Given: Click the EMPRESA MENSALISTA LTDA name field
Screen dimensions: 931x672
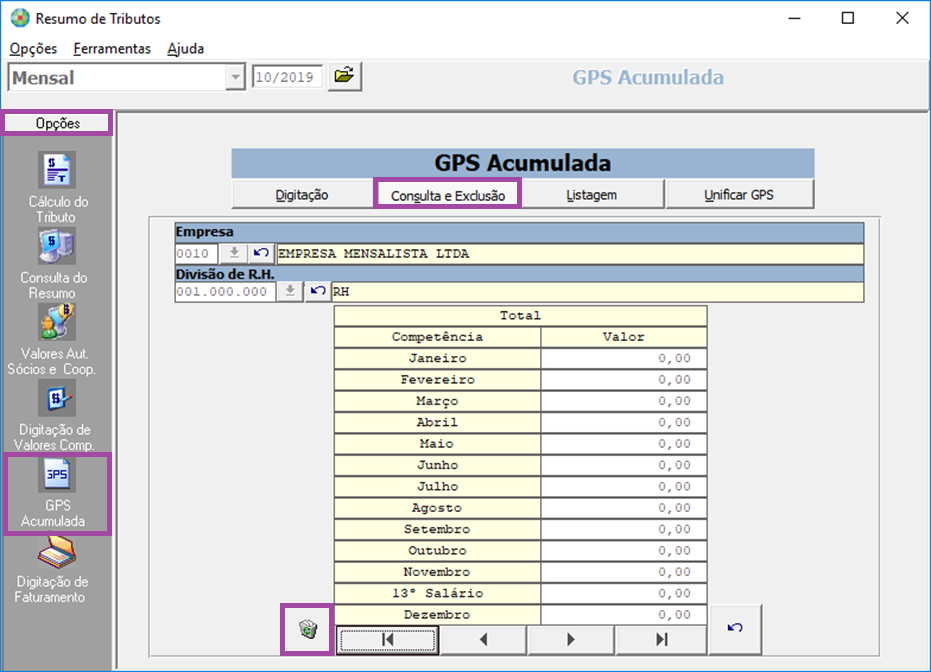Looking at the screenshot, I should pos(569,253).
